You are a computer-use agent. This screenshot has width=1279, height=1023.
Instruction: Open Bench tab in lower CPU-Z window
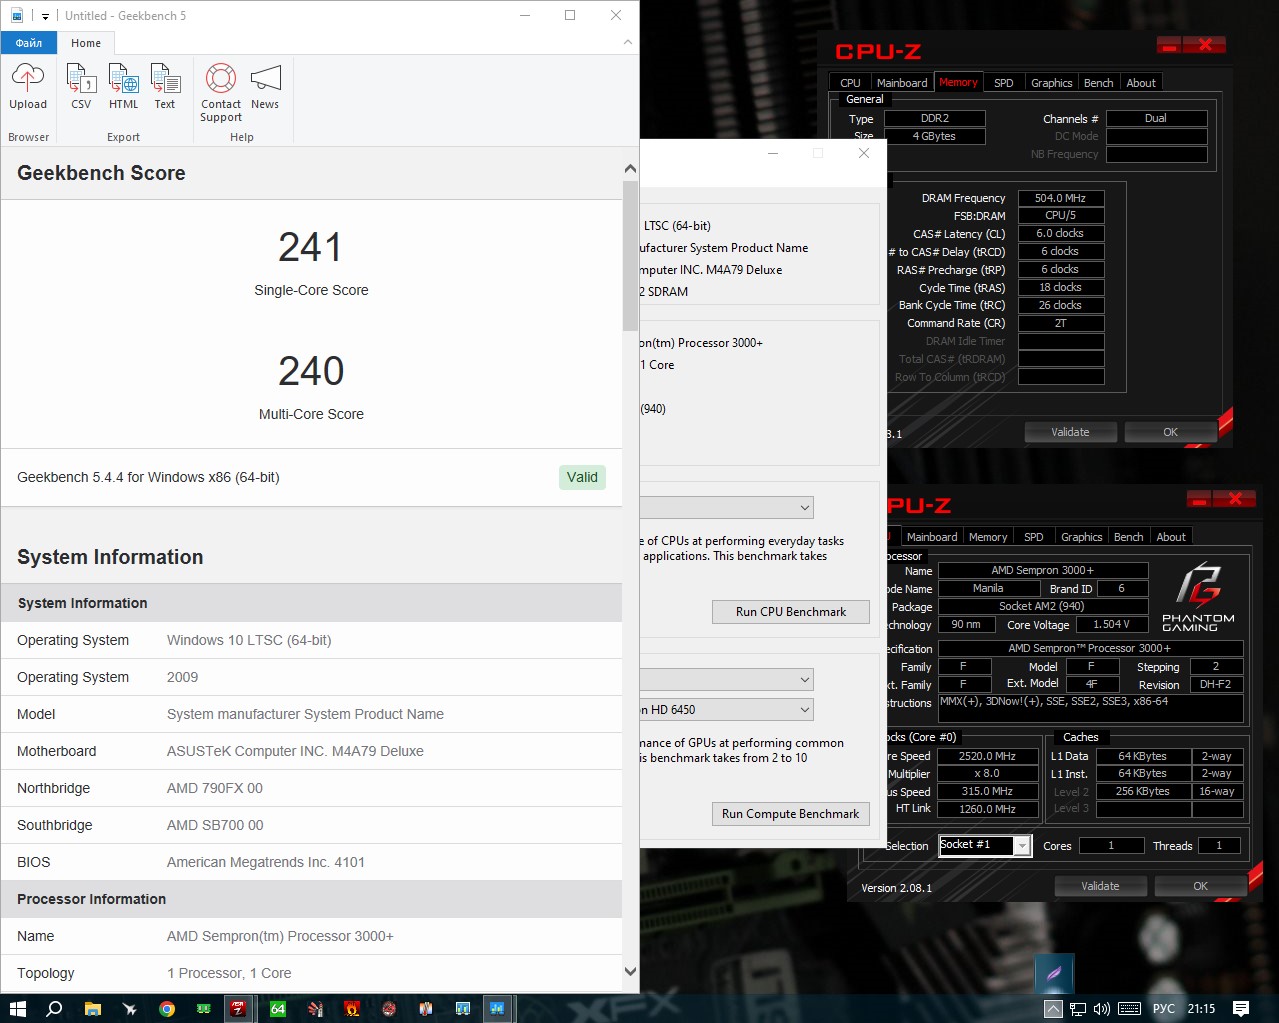click(x=1128, y=537)
